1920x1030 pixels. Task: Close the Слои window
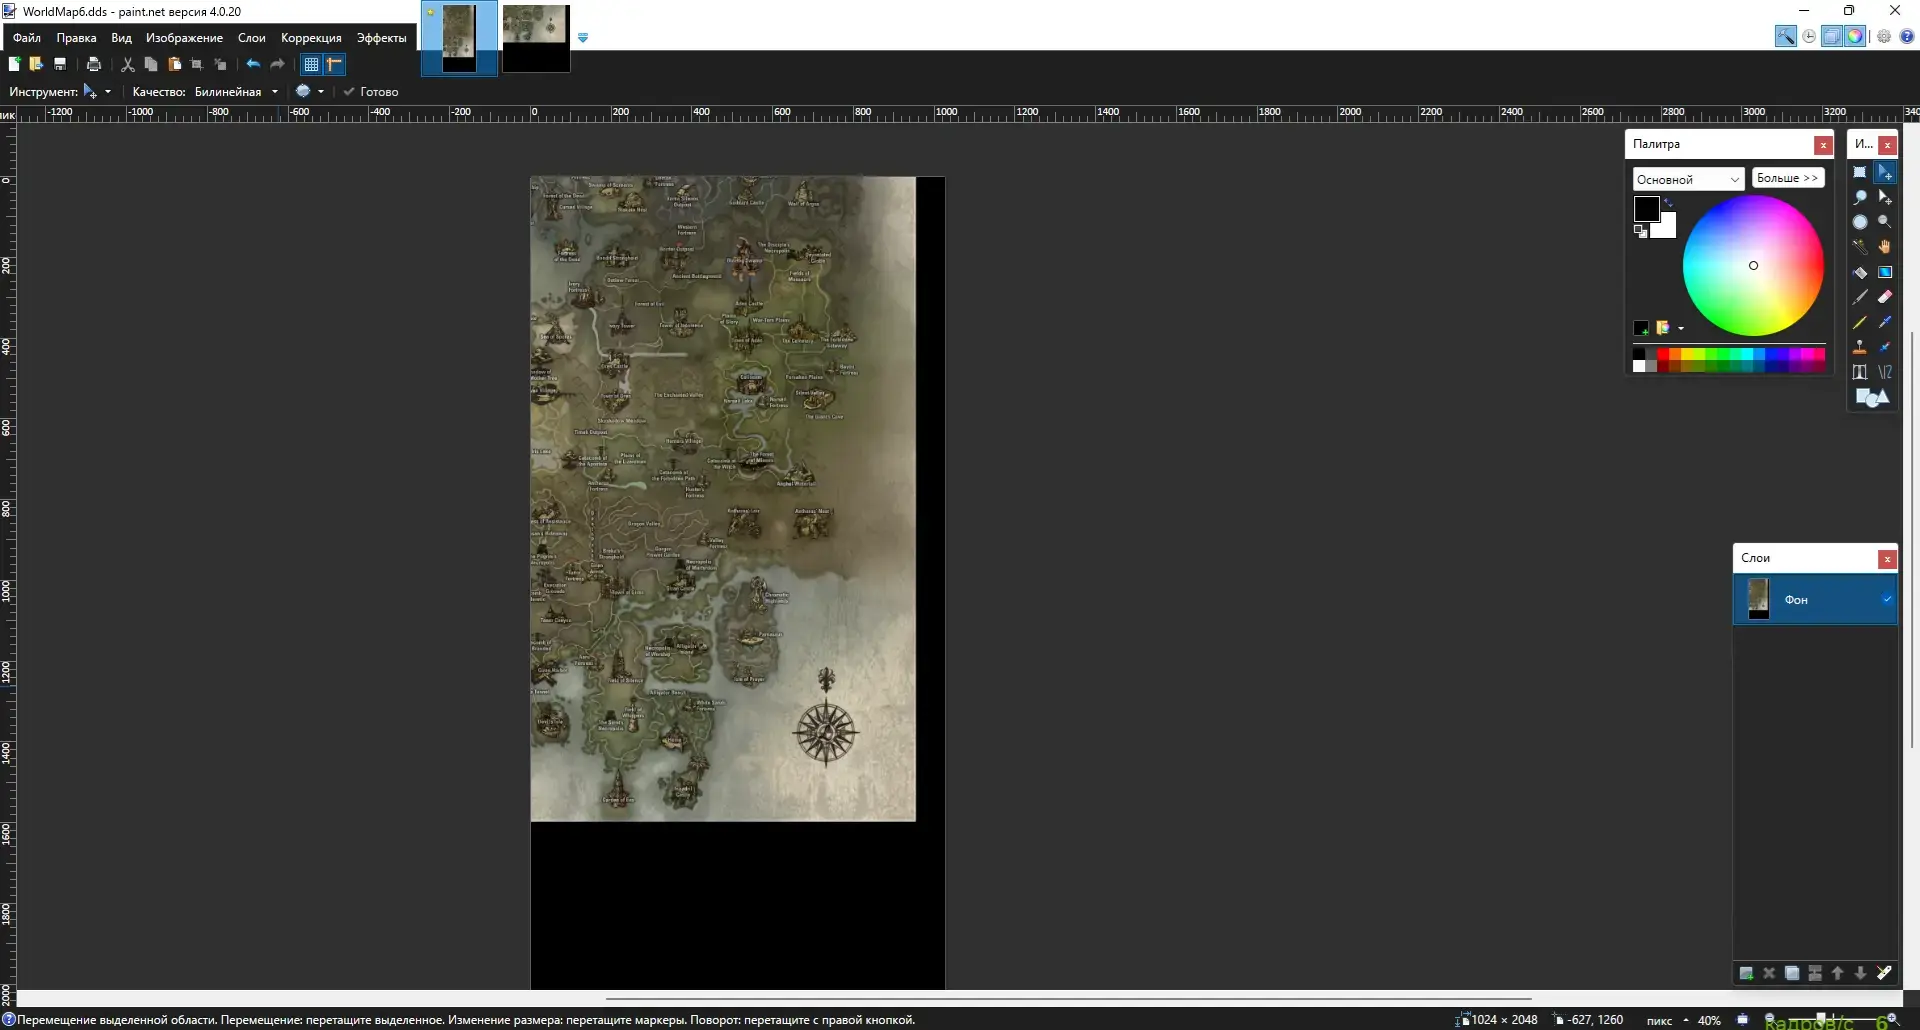(1887, 559)
